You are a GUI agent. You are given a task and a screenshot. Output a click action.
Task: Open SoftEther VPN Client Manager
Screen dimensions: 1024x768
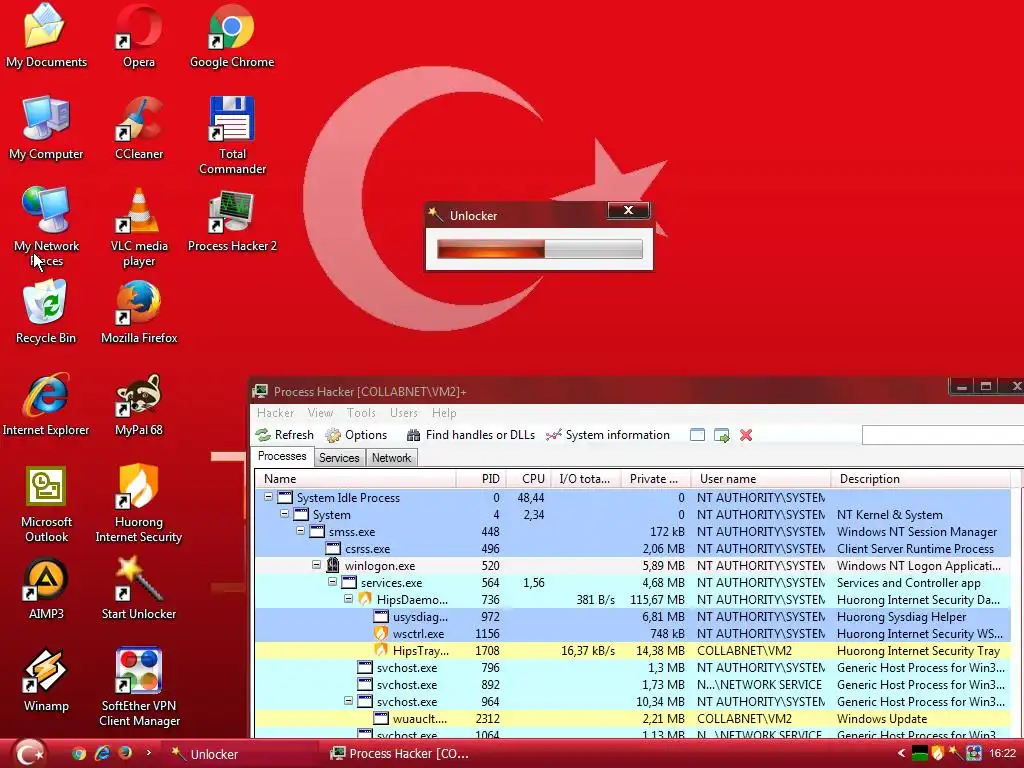(138, 688)
